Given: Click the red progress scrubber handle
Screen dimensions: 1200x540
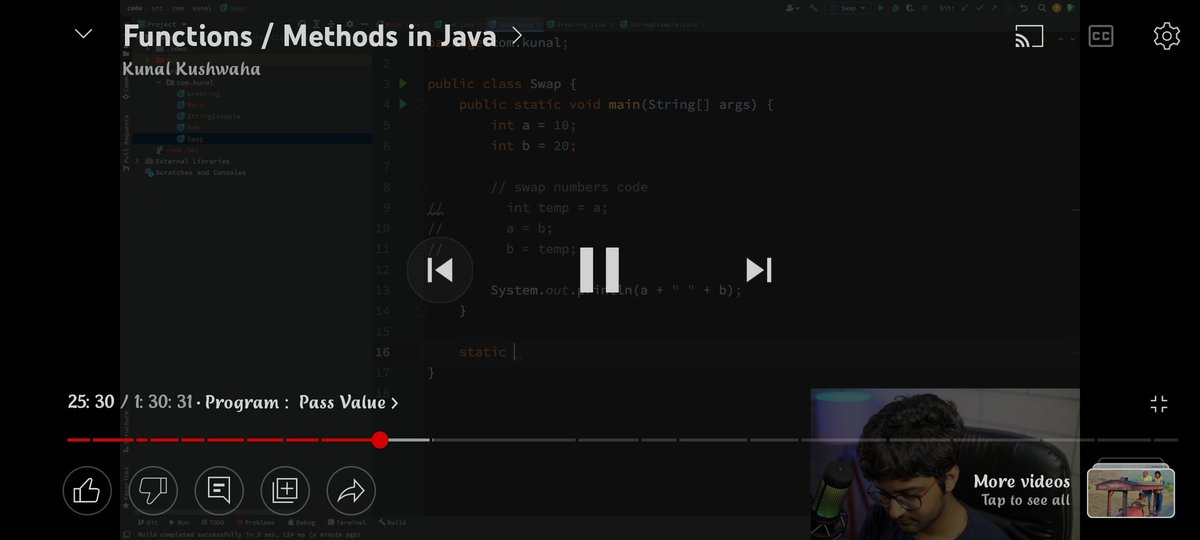Looking at the screenshot, I should click(x=380, y=440).
